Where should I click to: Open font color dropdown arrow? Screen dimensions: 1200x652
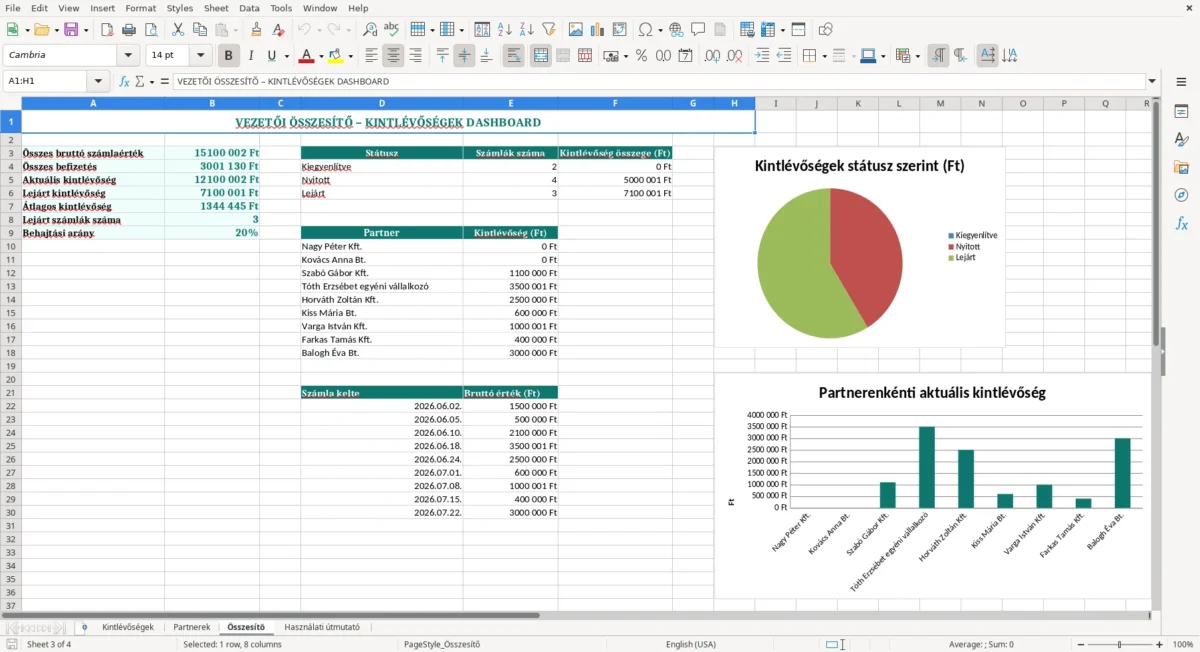coord(321,56)
